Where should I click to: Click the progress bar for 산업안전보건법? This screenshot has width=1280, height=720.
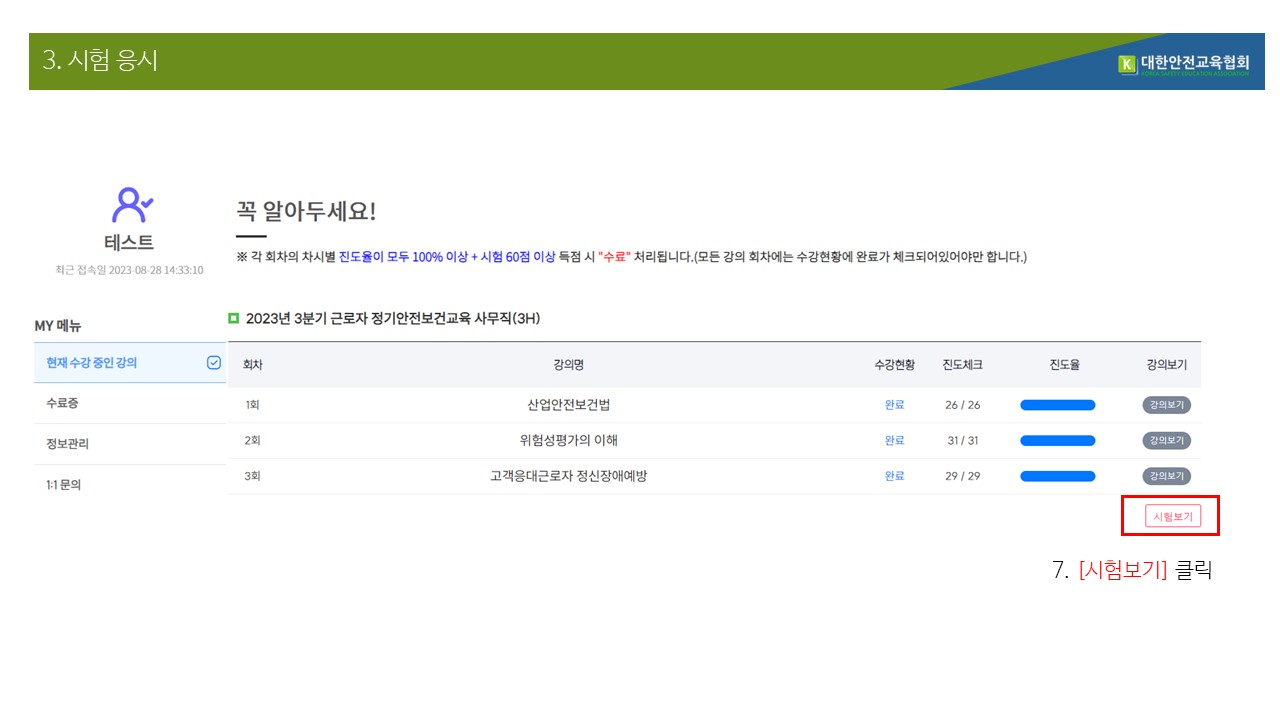tap(1057, 405)
